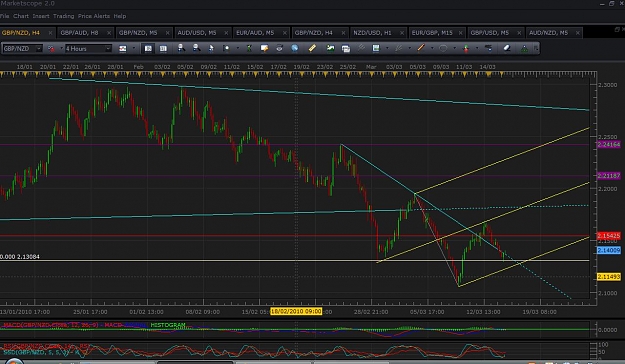The width and height of the screenshot is (625, 364).
Task: Click the crosshair mode icon
Action: (226, 48)
